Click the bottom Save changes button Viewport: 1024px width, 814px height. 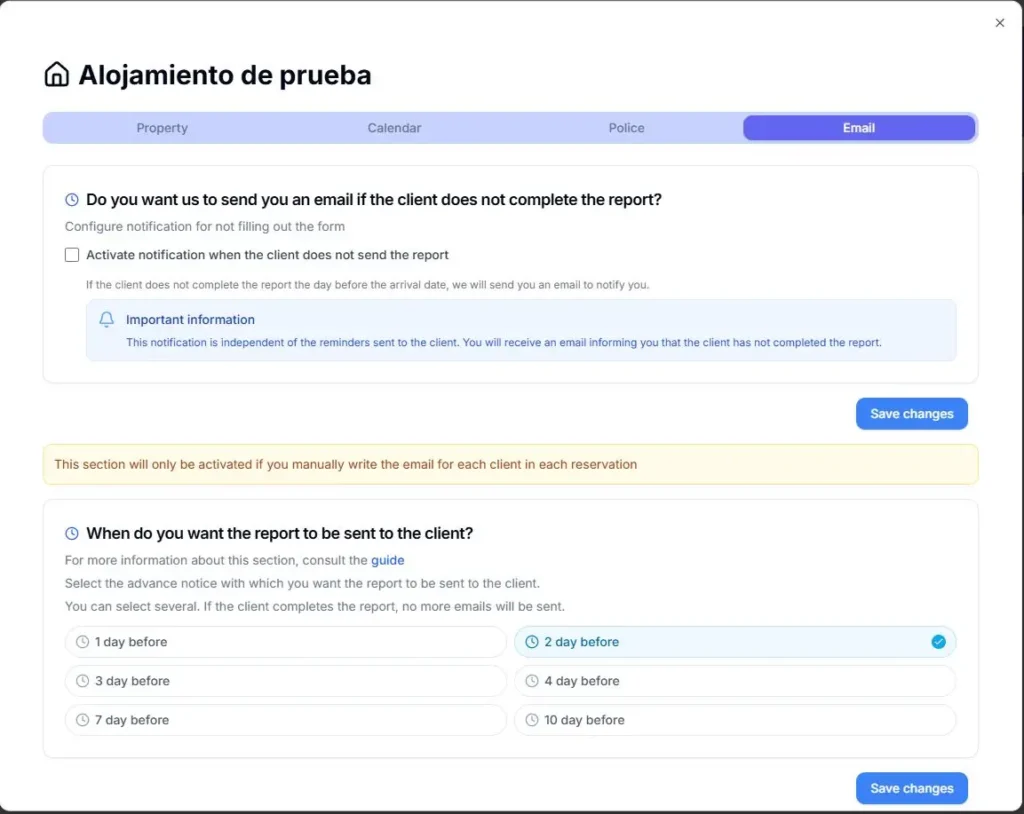pos(911,788)
